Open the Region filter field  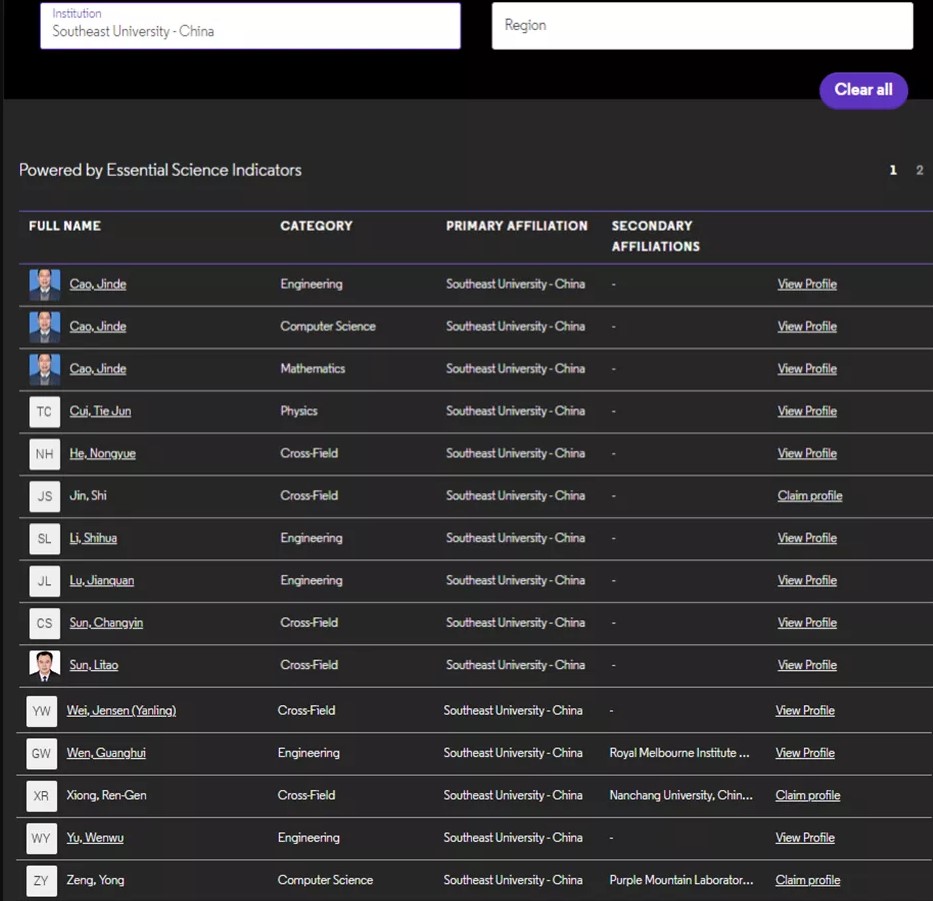pos(702,26)
